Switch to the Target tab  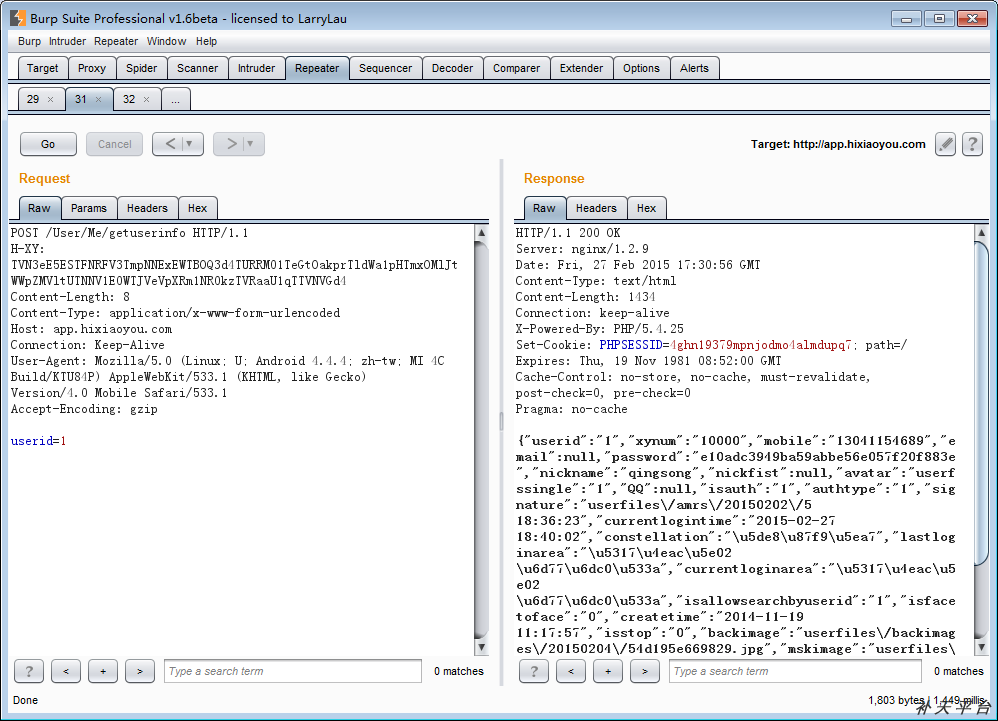(x=43, y=68)
